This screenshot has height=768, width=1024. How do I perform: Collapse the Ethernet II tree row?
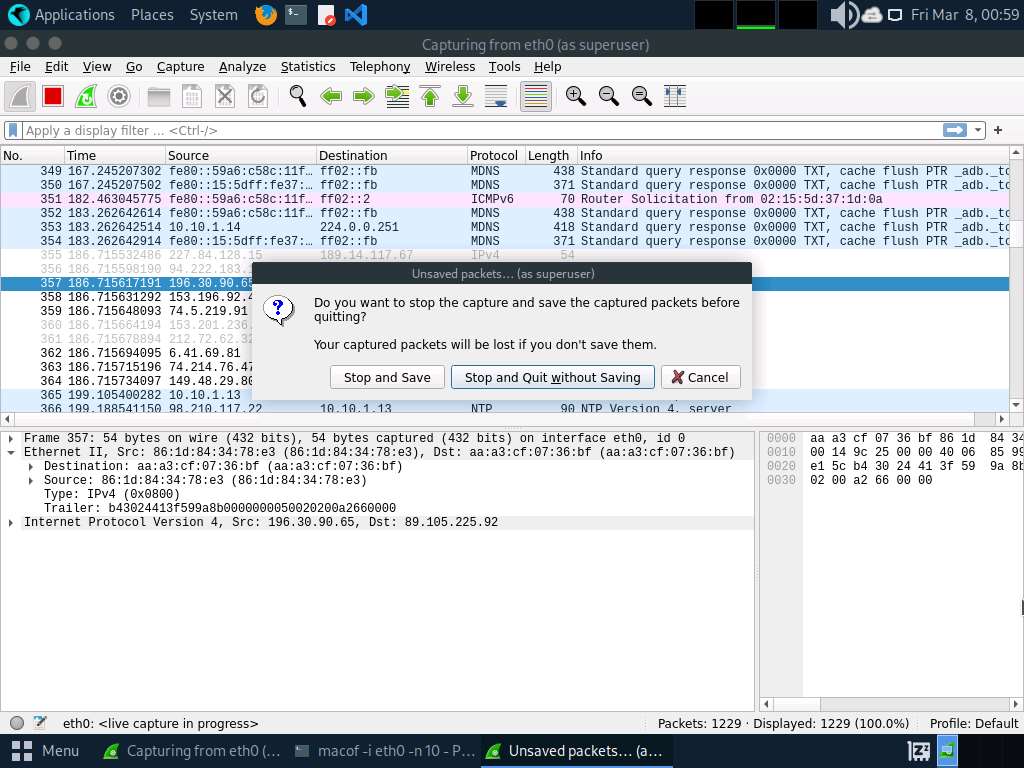point(11,453)
